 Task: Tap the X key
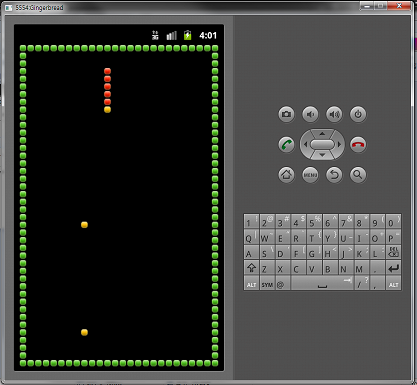point(283,268)
